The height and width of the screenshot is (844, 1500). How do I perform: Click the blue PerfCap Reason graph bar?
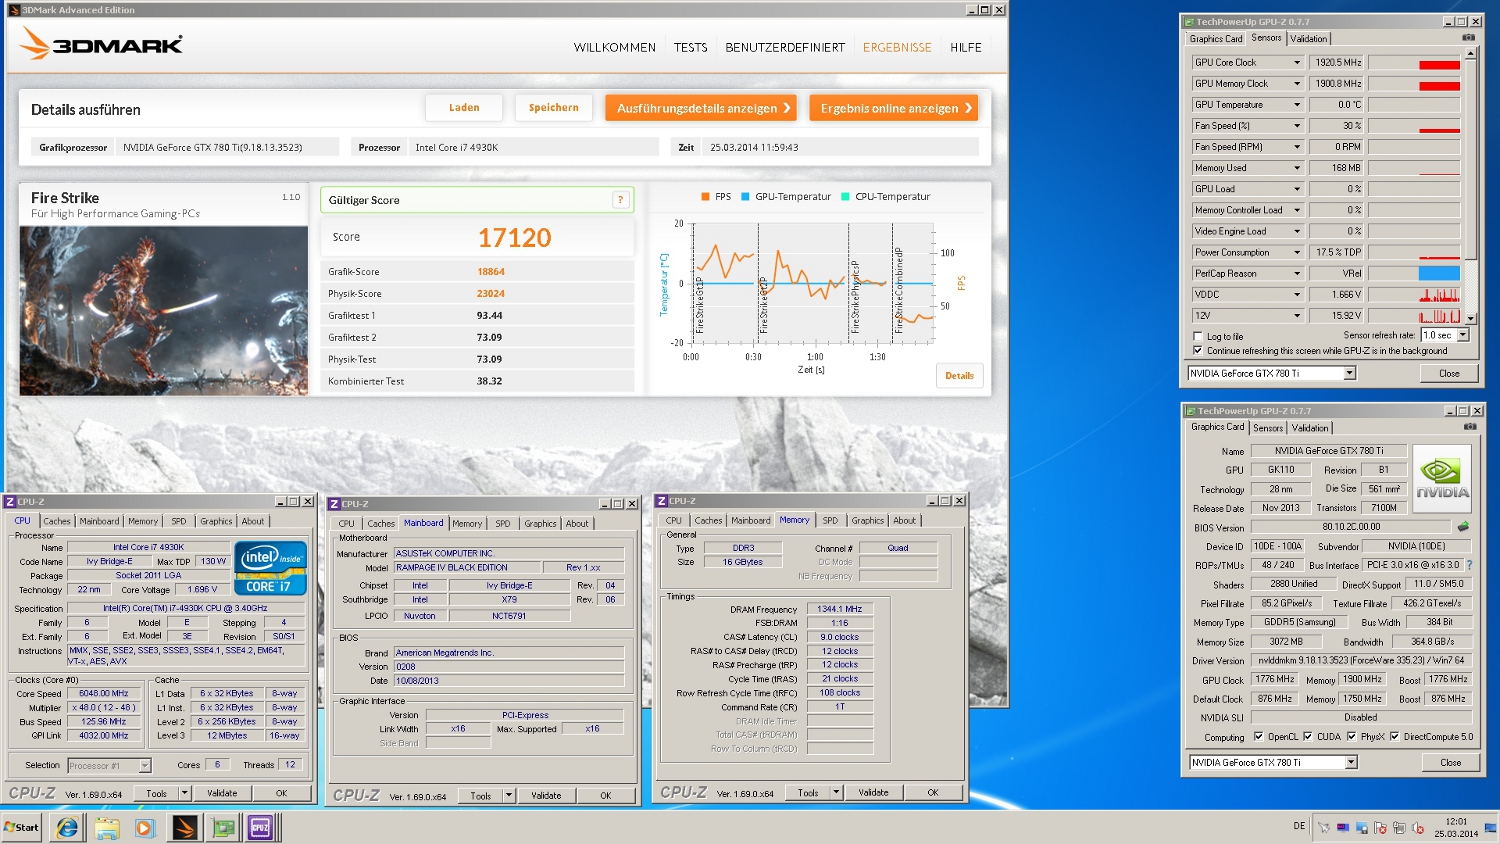point(1439,273)
